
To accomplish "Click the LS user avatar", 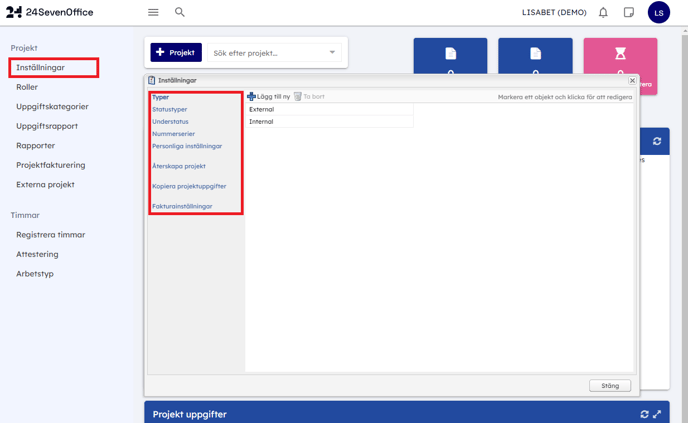I will point(658,13).
